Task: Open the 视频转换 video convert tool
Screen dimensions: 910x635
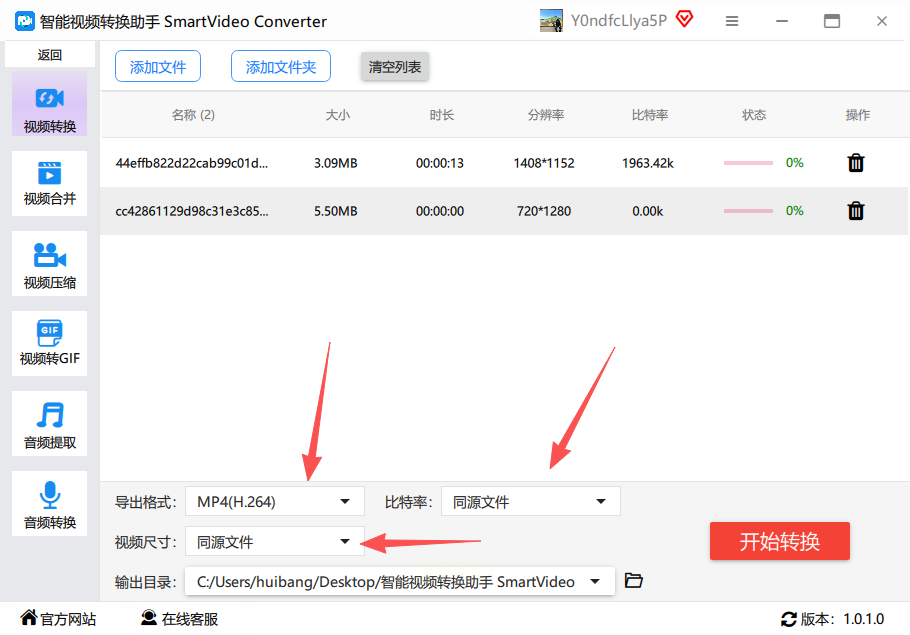Action: pos(49,104)
